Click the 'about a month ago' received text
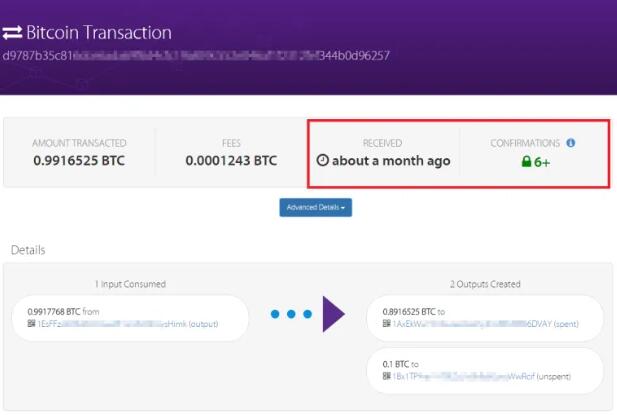The width and height of the screenshot is (617, 415). pos(391,160)
